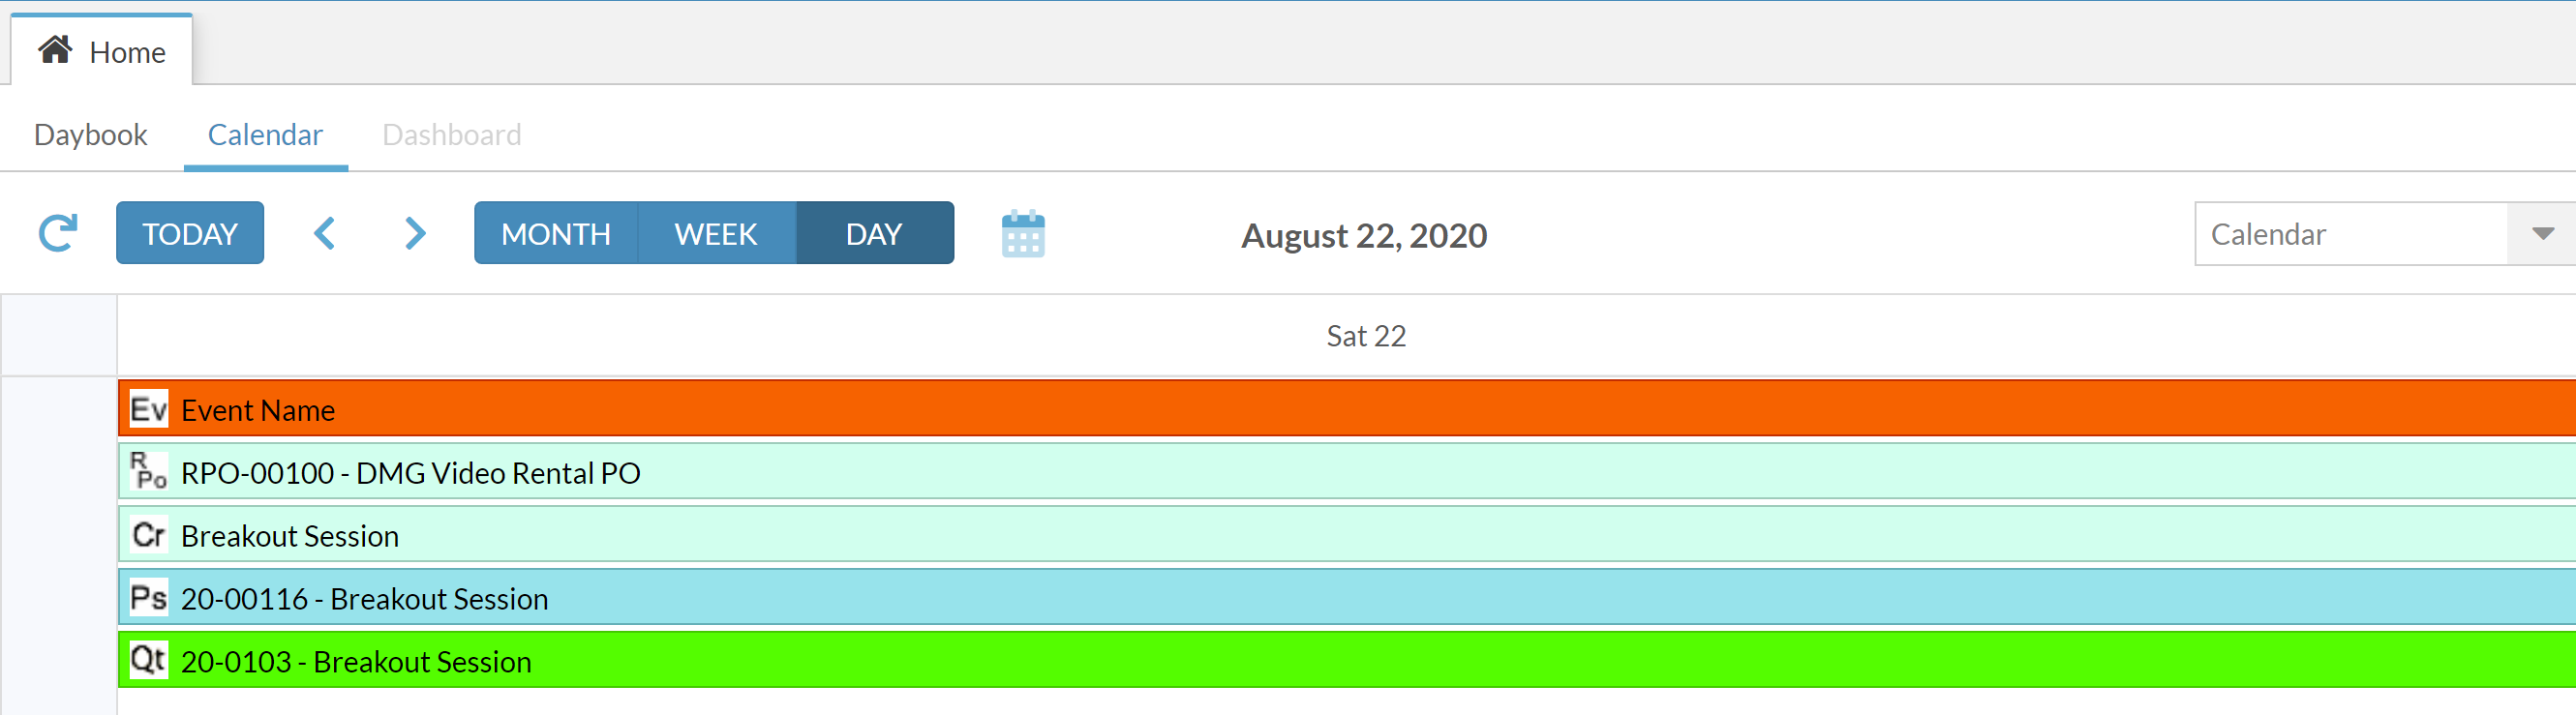Click the TODAY button
Viewport: 2576px width, 715px height.
[190, 233]
